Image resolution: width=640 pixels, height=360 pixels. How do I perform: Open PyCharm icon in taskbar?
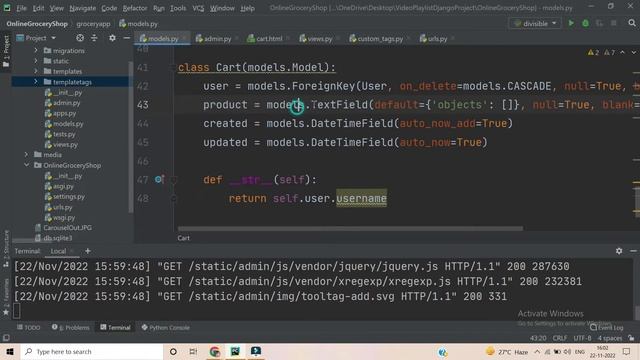[x=235, y=351]
